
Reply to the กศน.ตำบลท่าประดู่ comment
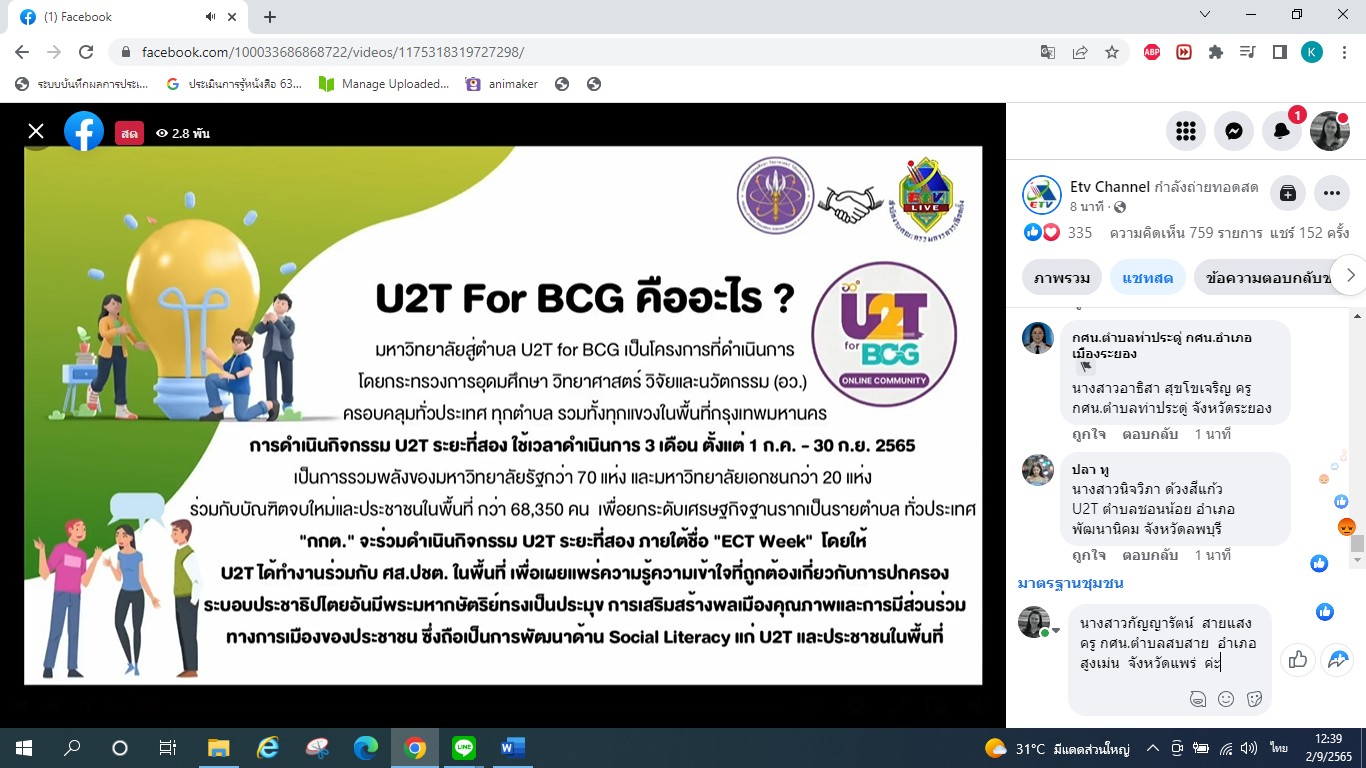[x=1150, y=435]
